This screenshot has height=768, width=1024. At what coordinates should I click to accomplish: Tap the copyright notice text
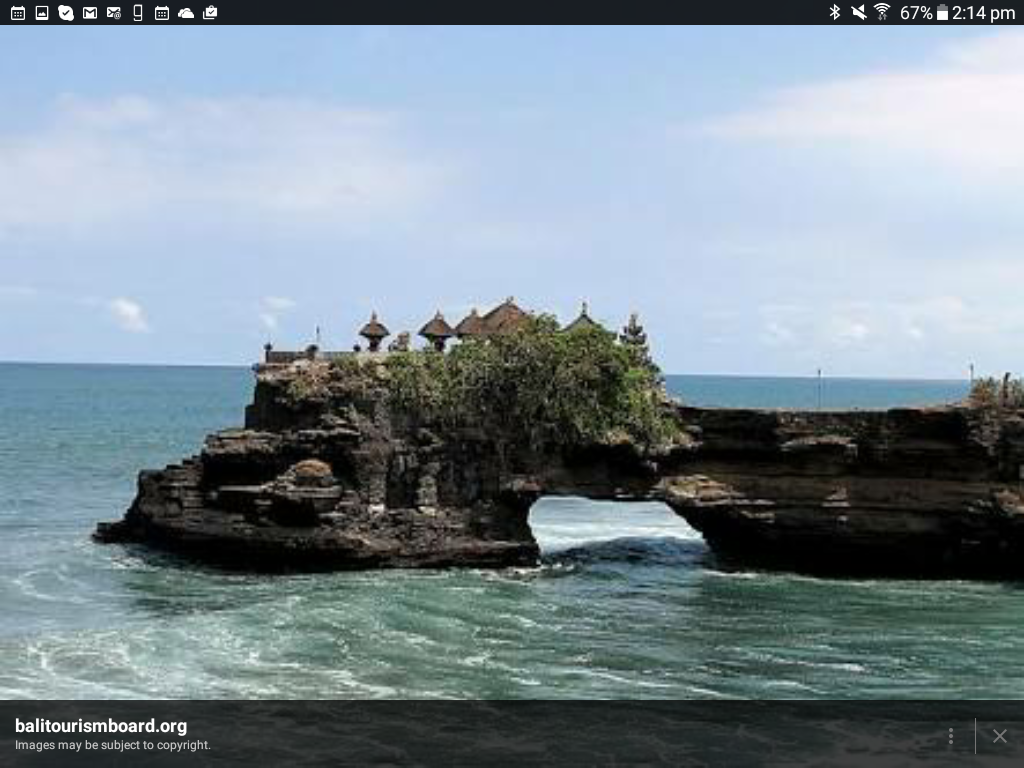tap(113, 745)
